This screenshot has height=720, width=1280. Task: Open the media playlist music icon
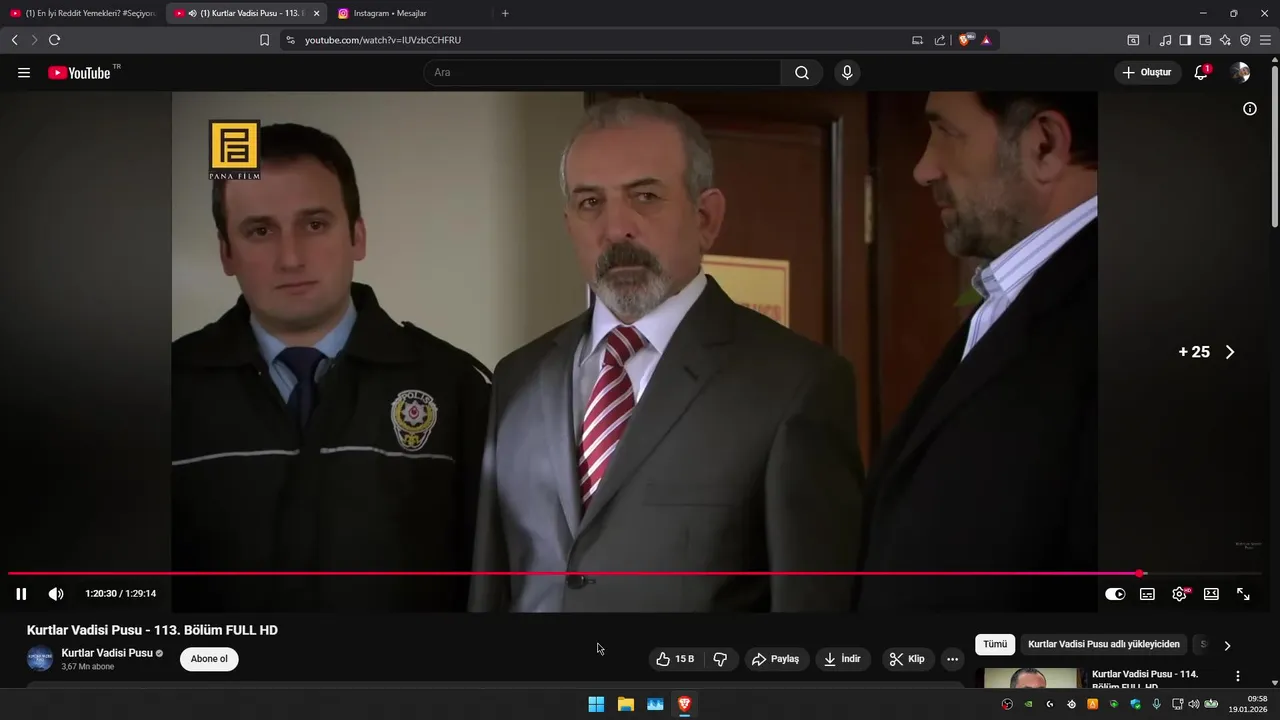pyautogui.click(x=1165, y=40)
